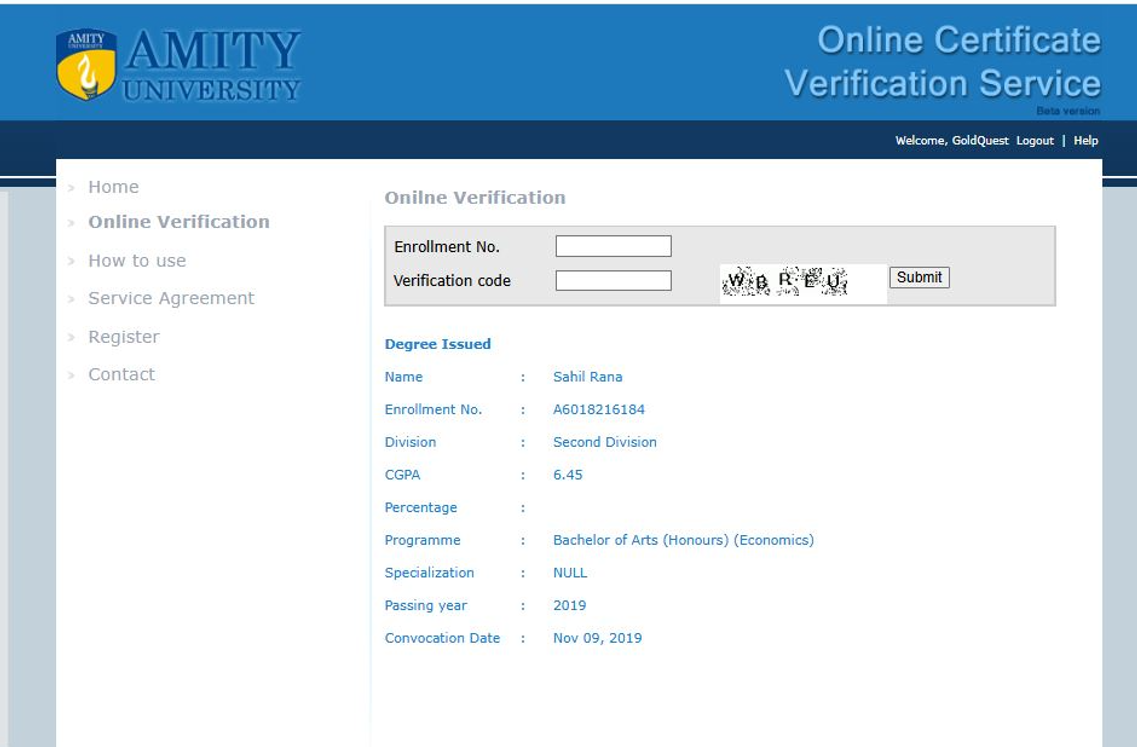Focus the Verification code input field
1137x747 pixels.
[613, 281]
